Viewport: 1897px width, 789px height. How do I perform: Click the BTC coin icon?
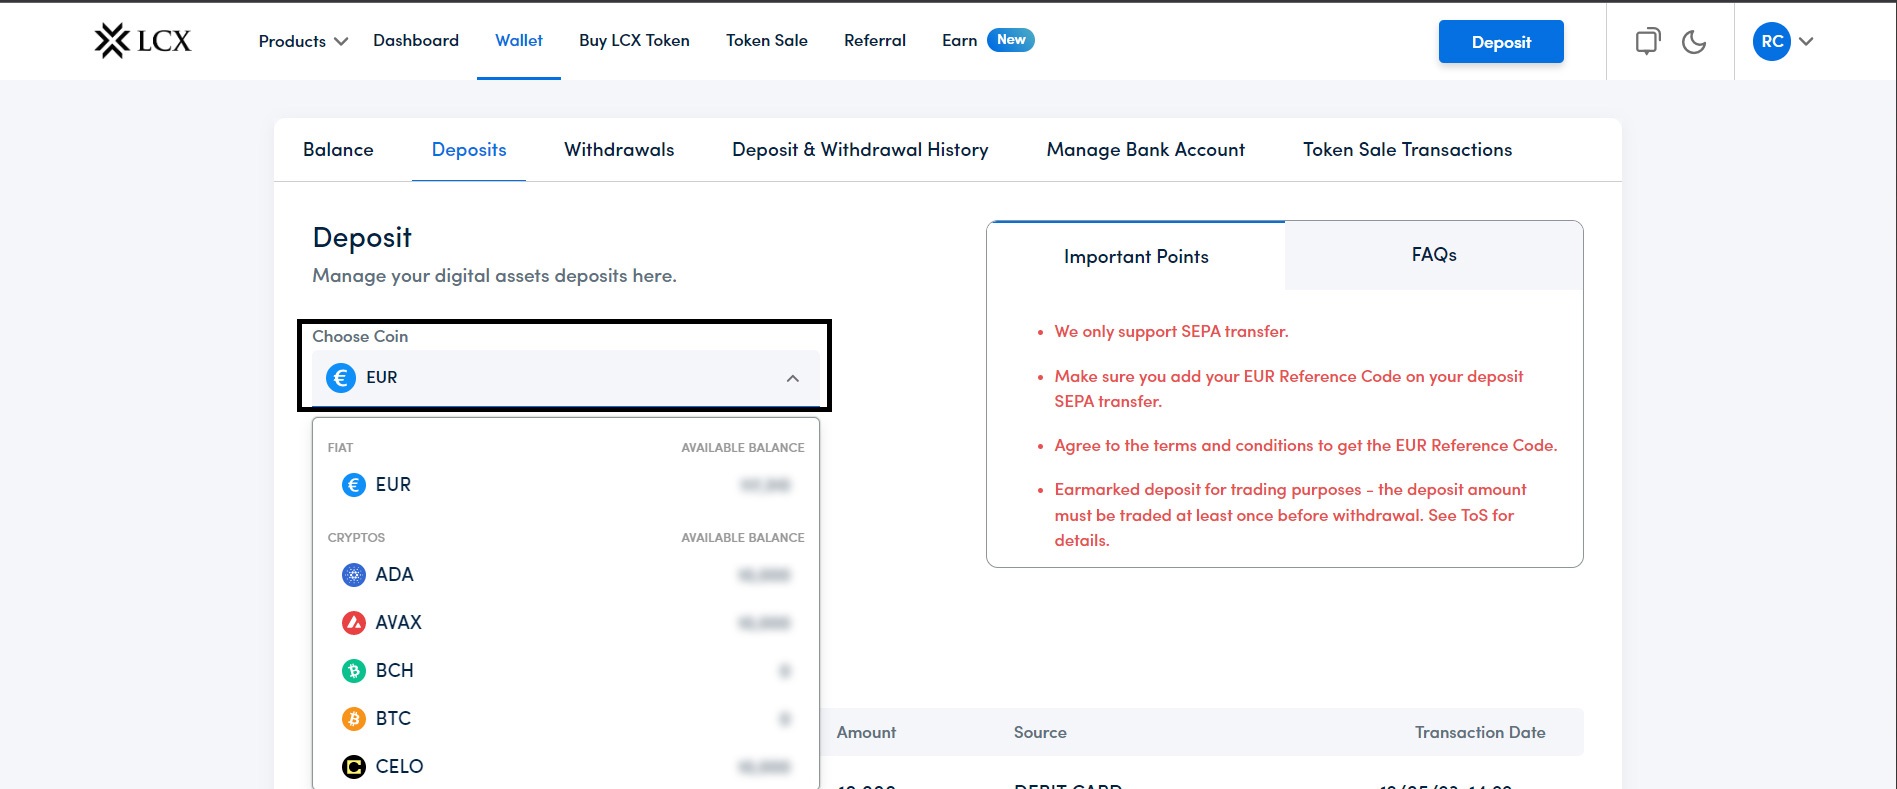(354, 719)
